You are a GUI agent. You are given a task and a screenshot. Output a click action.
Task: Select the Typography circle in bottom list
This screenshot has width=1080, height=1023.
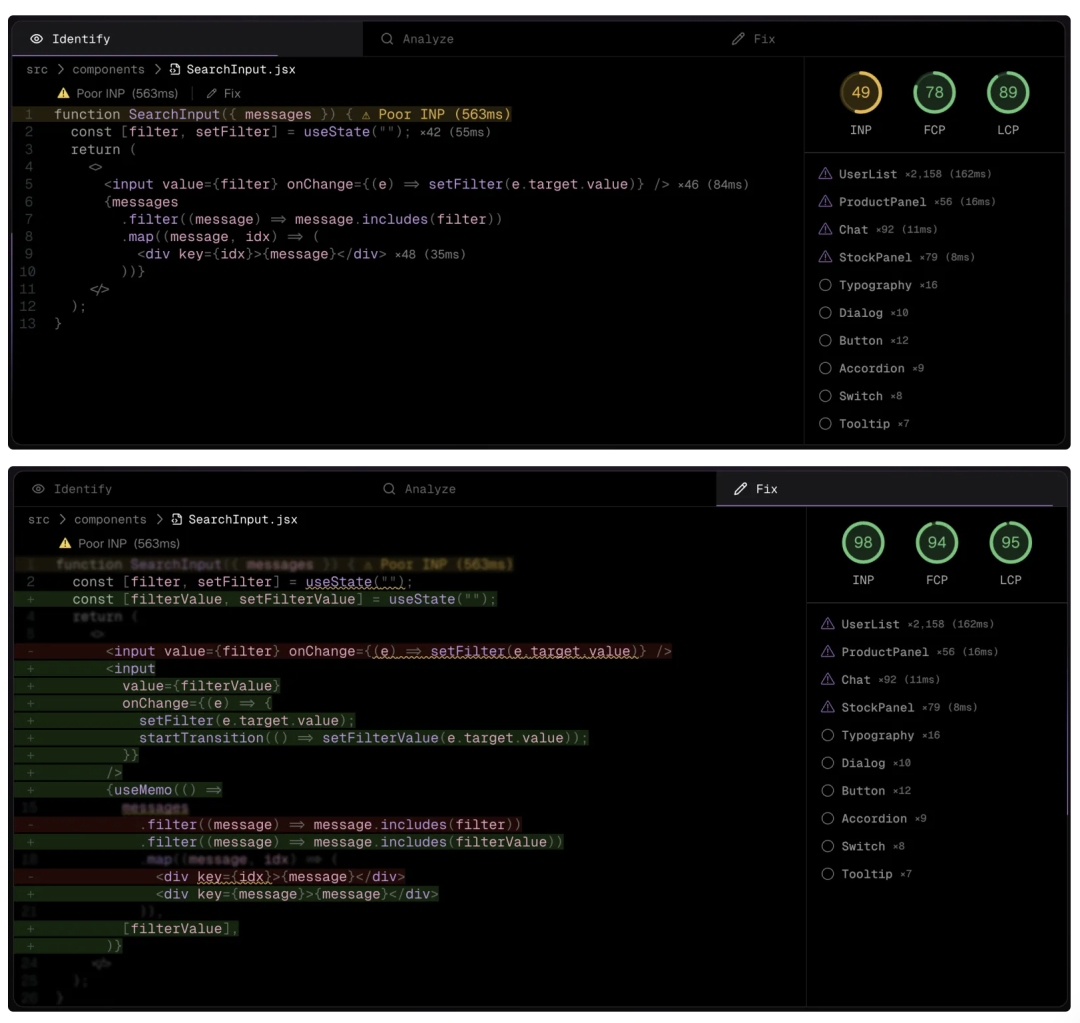click(x=828, y=735)
